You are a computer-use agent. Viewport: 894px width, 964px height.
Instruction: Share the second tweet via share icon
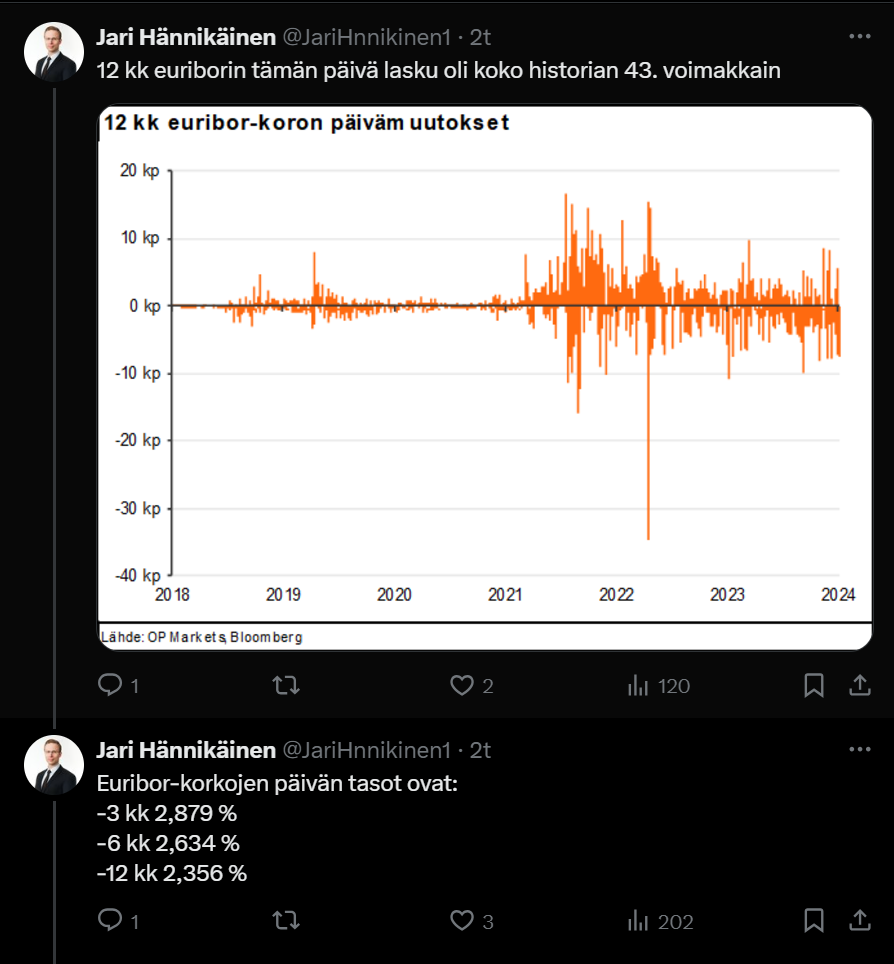click(860, 920)
